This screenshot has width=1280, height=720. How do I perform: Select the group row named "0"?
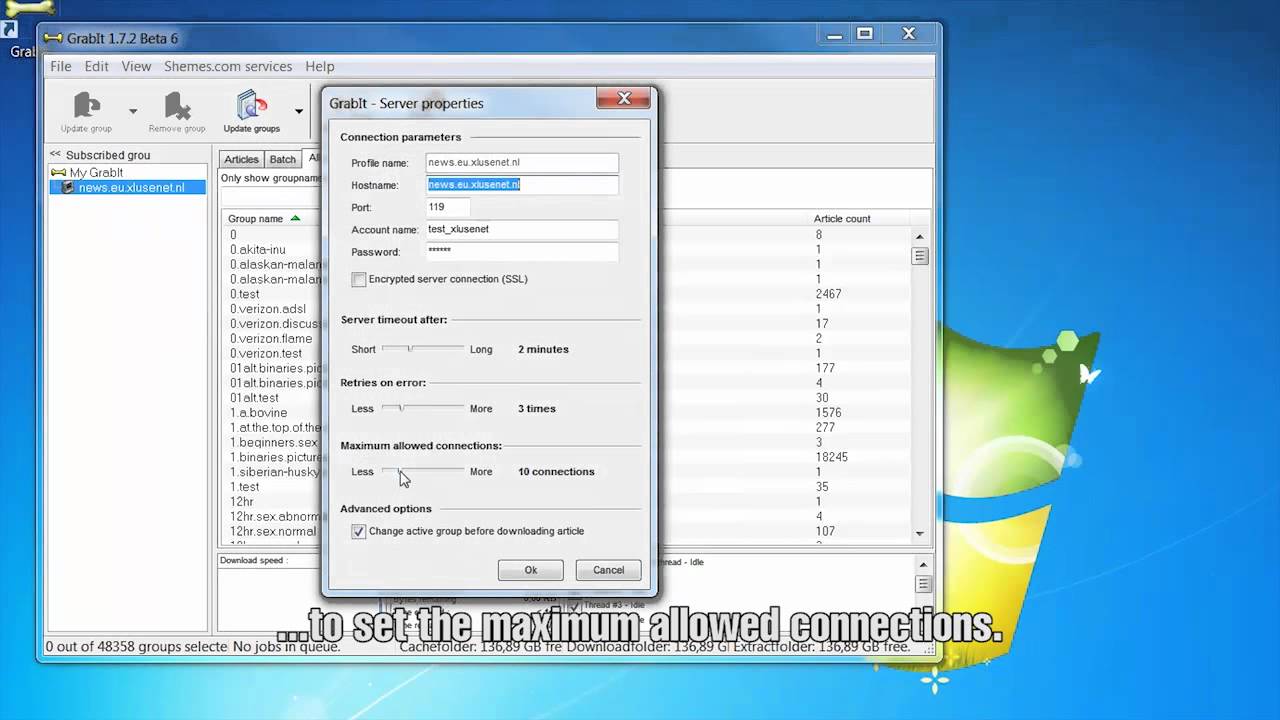pos(233,235)
